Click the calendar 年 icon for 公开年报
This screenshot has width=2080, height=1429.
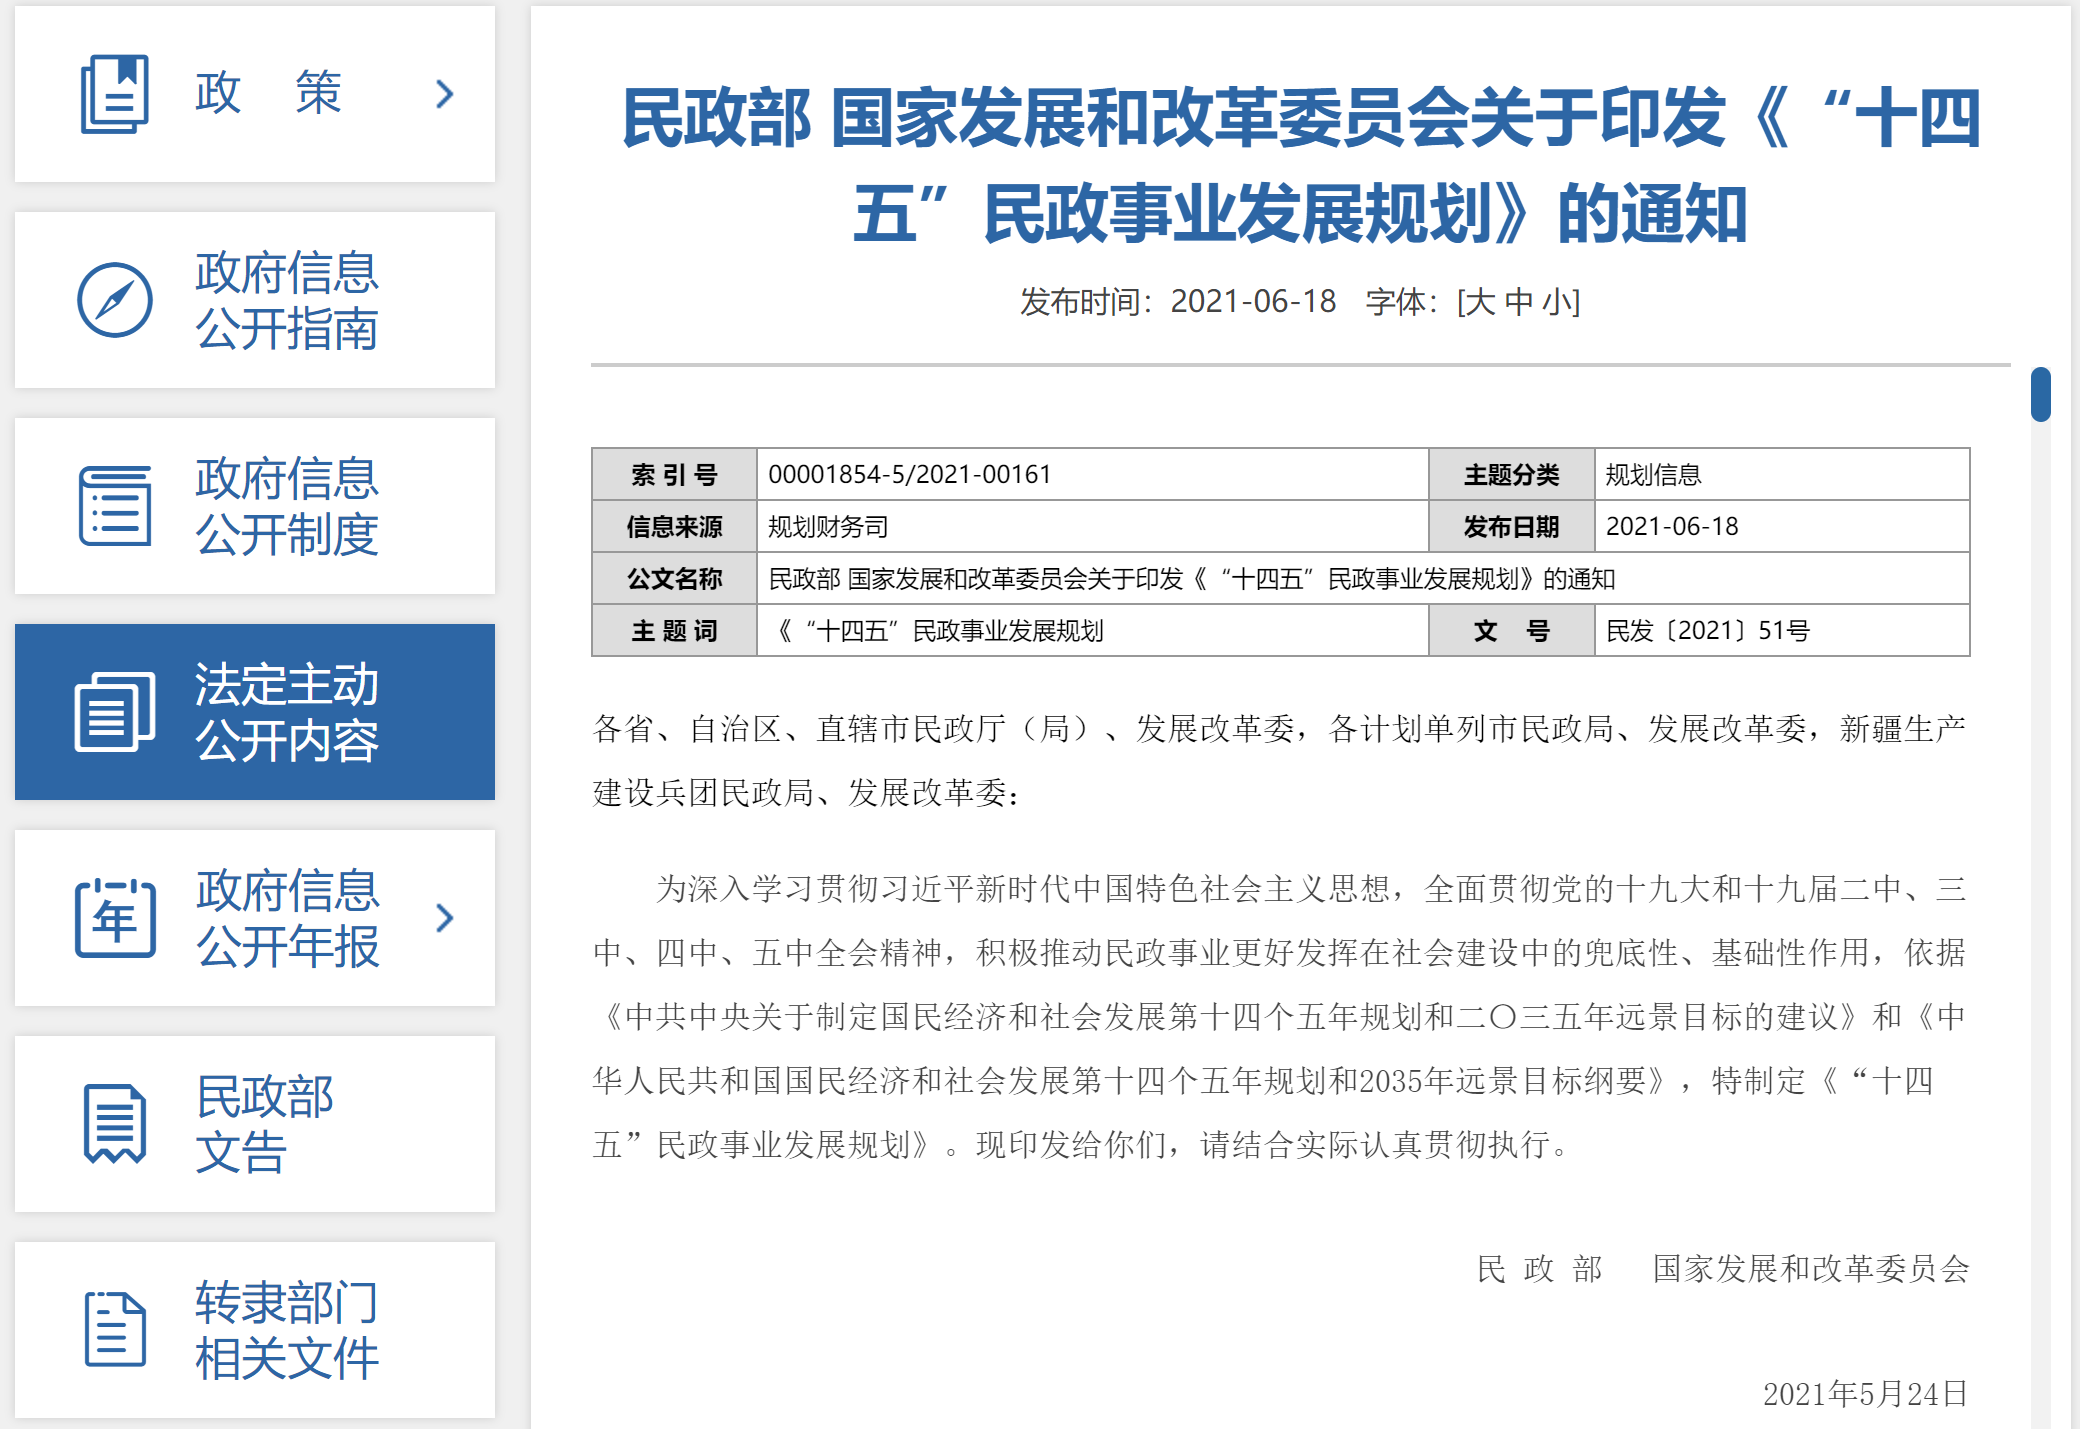point(115,918)
